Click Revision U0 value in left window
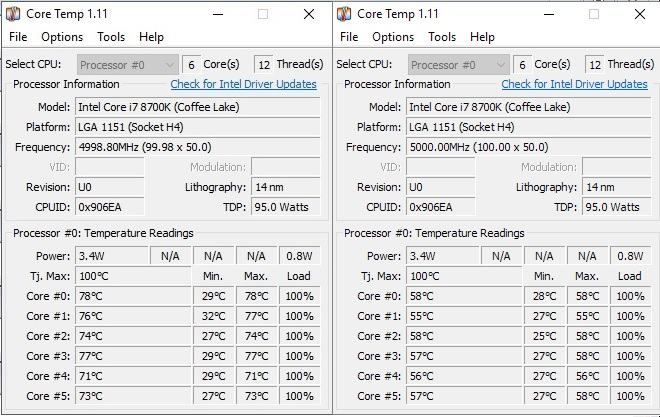660x417 pixels. click(x=110, y=187)
